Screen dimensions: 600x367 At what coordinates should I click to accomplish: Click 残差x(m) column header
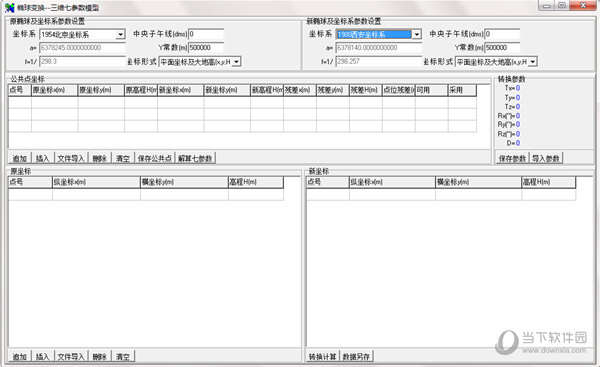[x=300, y=90]
